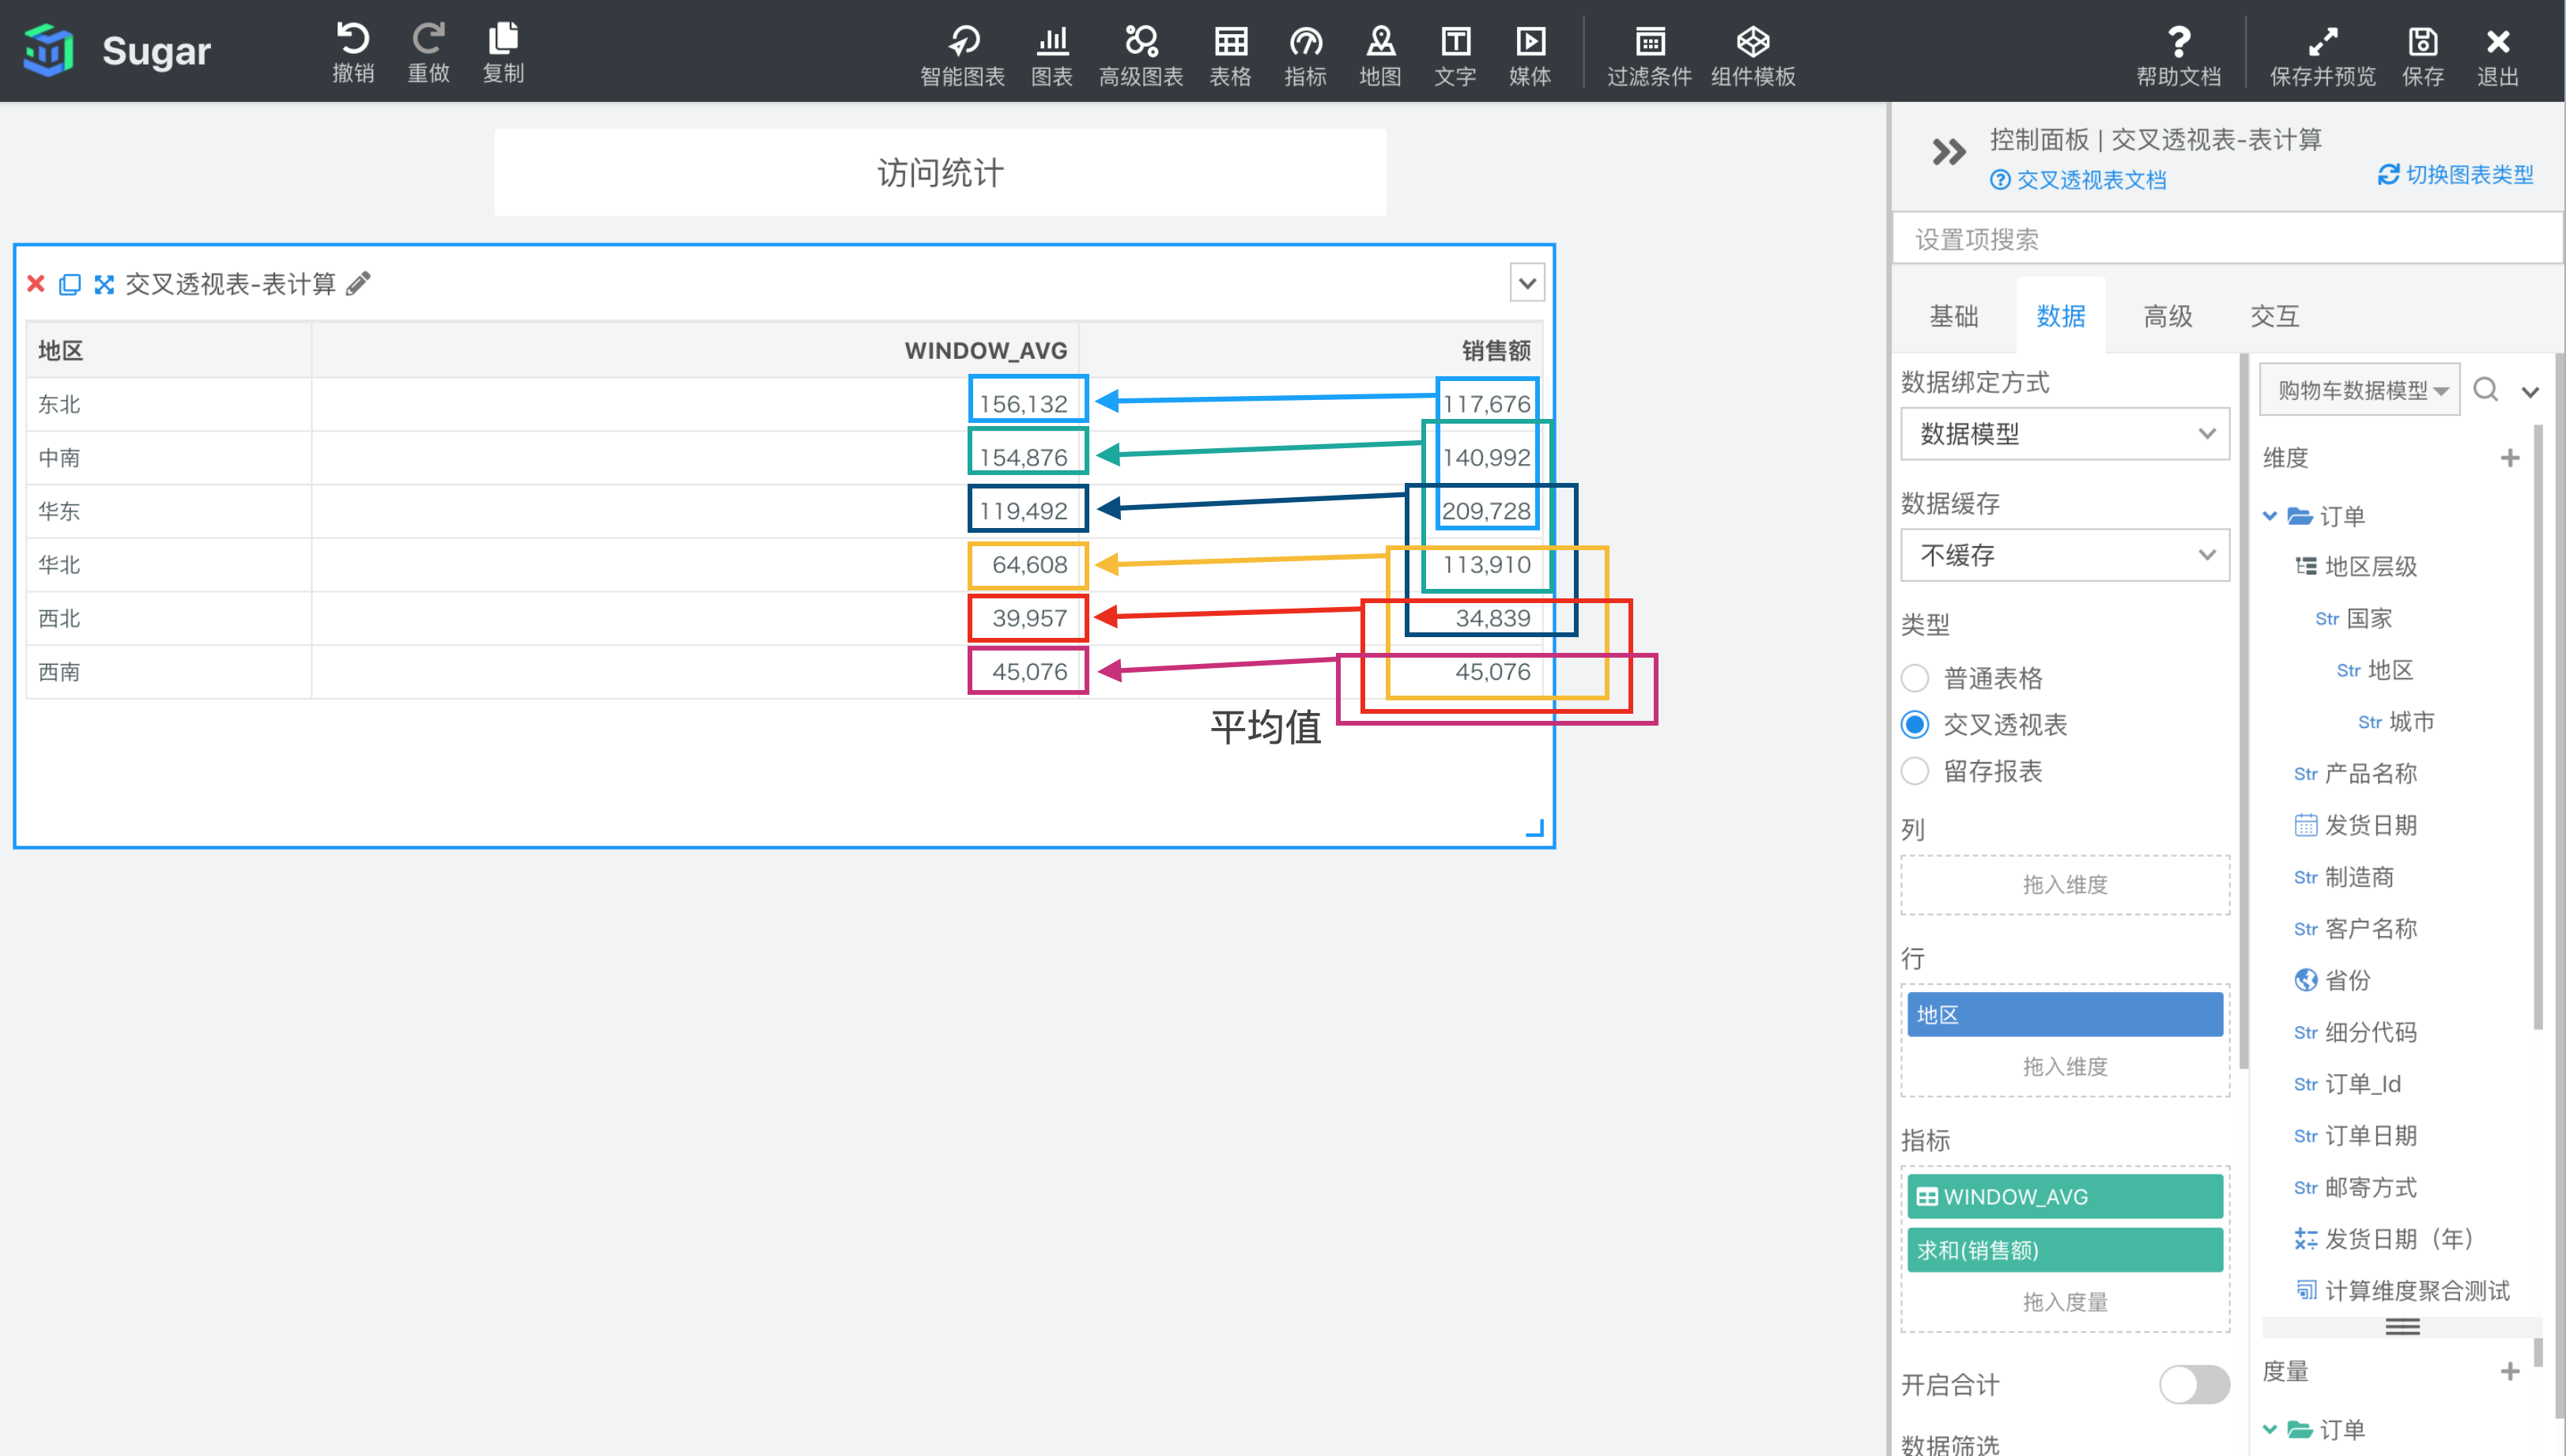Open the 交叉透视表文档 link
The height and width of the screenshot is (1456, 2566).
[x=2078, y=180]
